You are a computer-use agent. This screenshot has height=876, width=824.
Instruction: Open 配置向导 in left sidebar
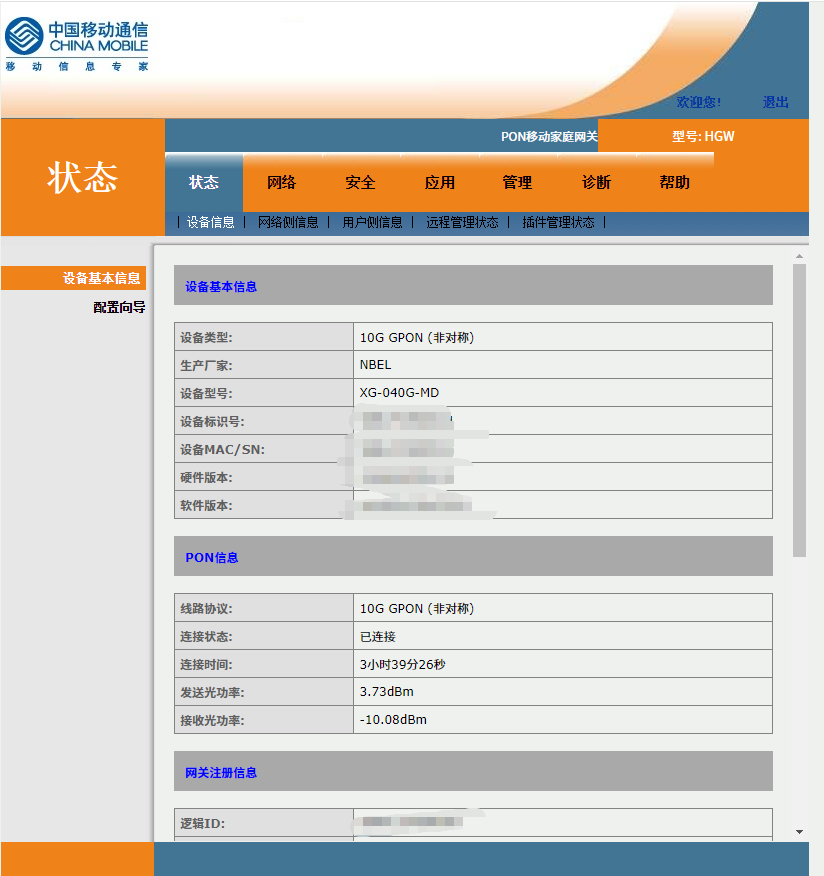(x=119, y=307)
